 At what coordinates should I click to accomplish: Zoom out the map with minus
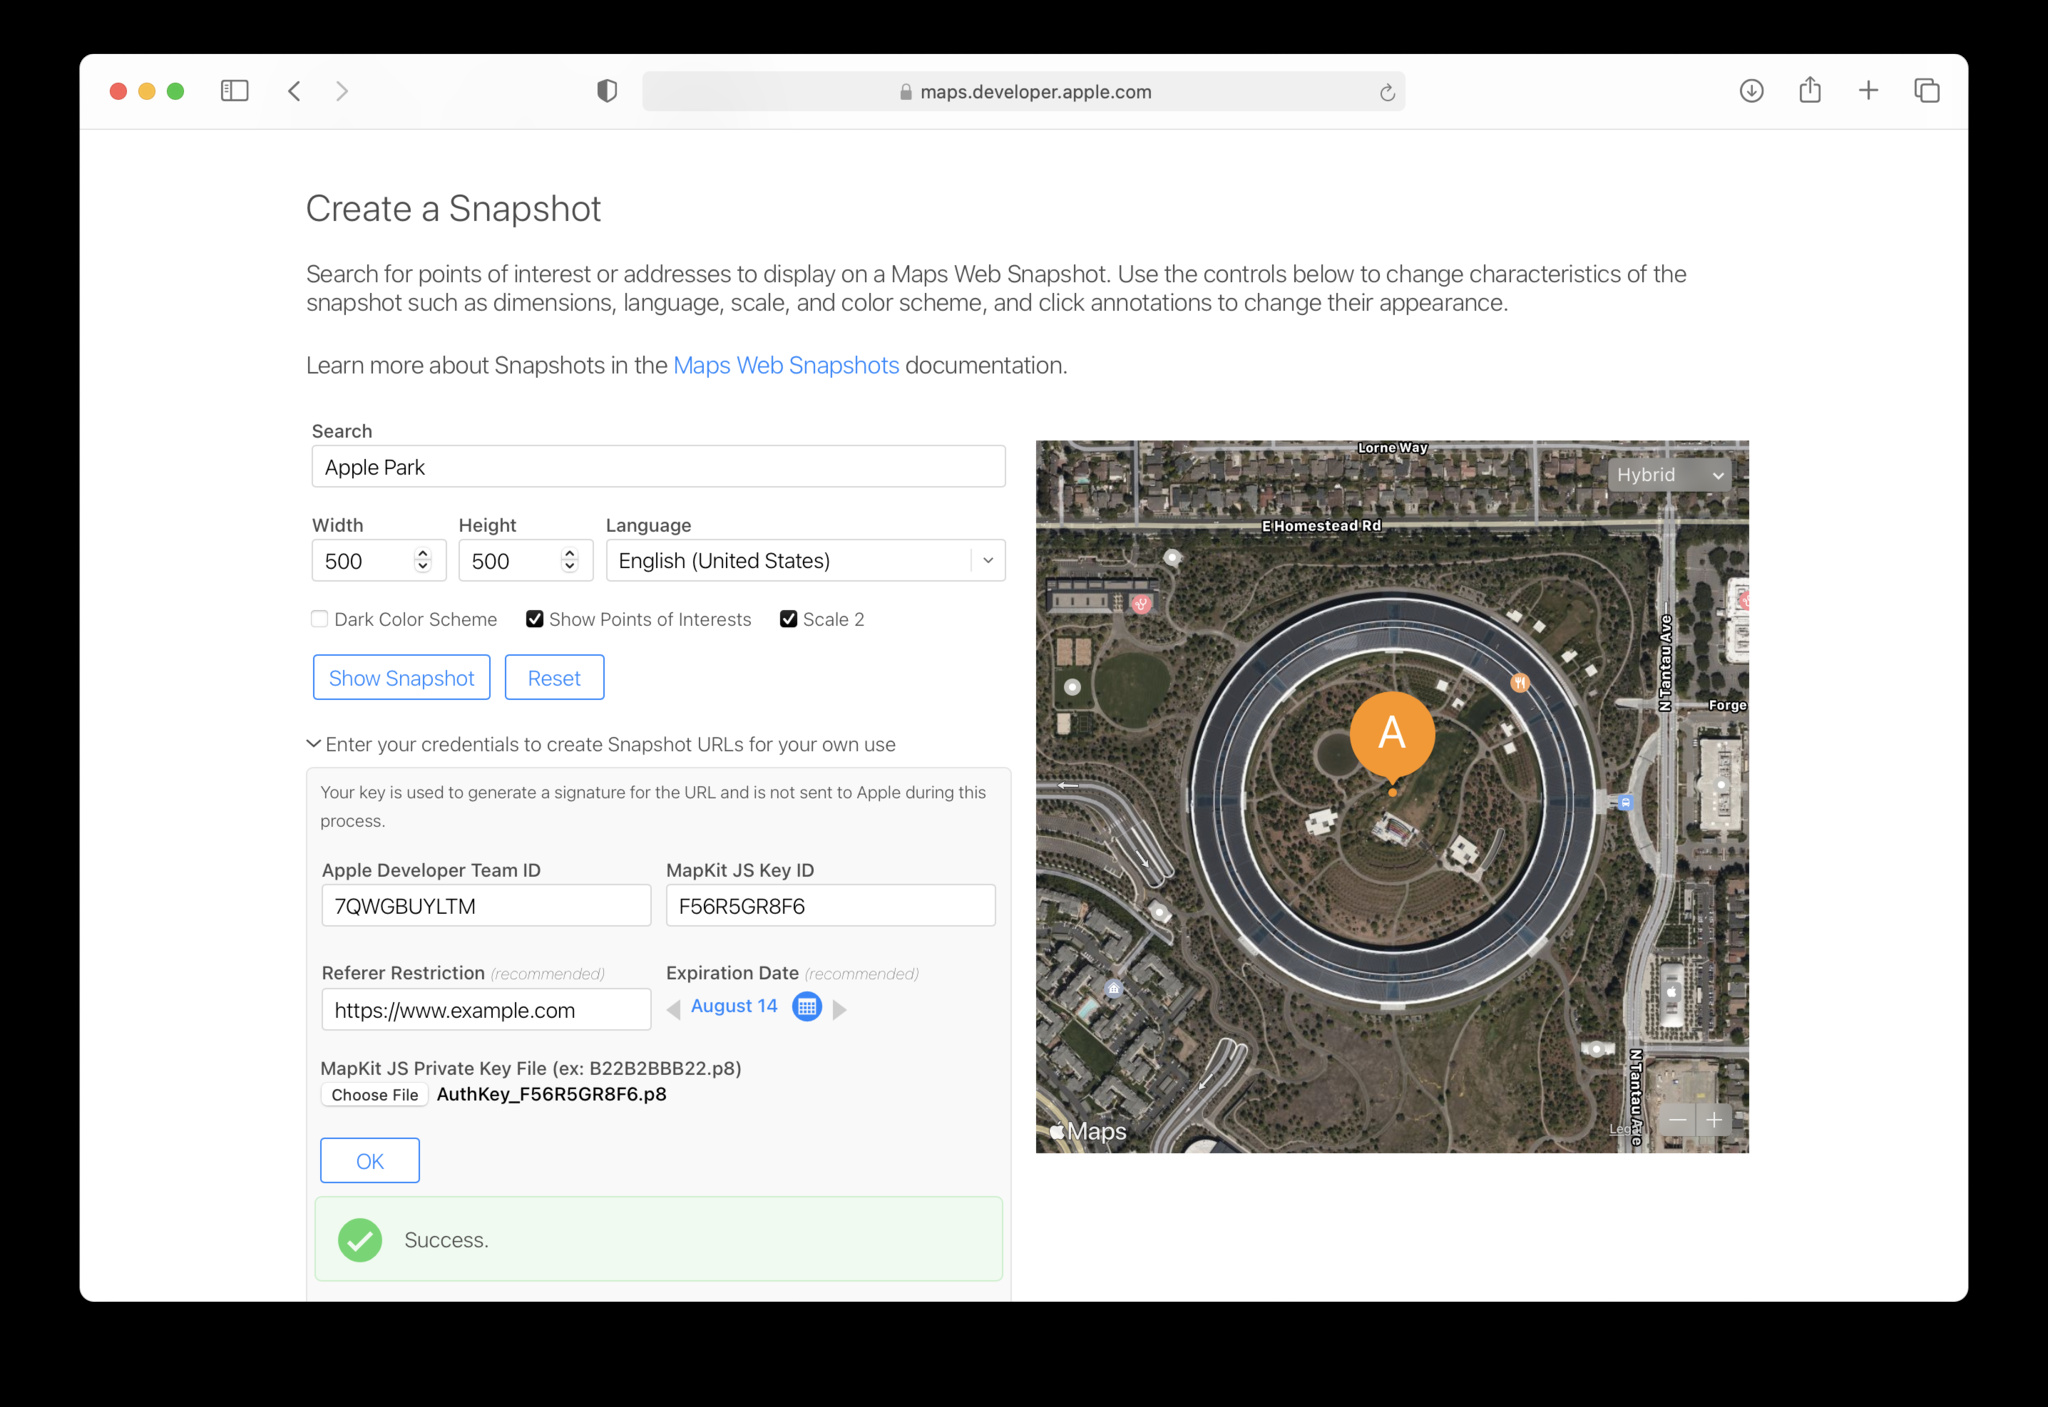coord(1678,1120)
